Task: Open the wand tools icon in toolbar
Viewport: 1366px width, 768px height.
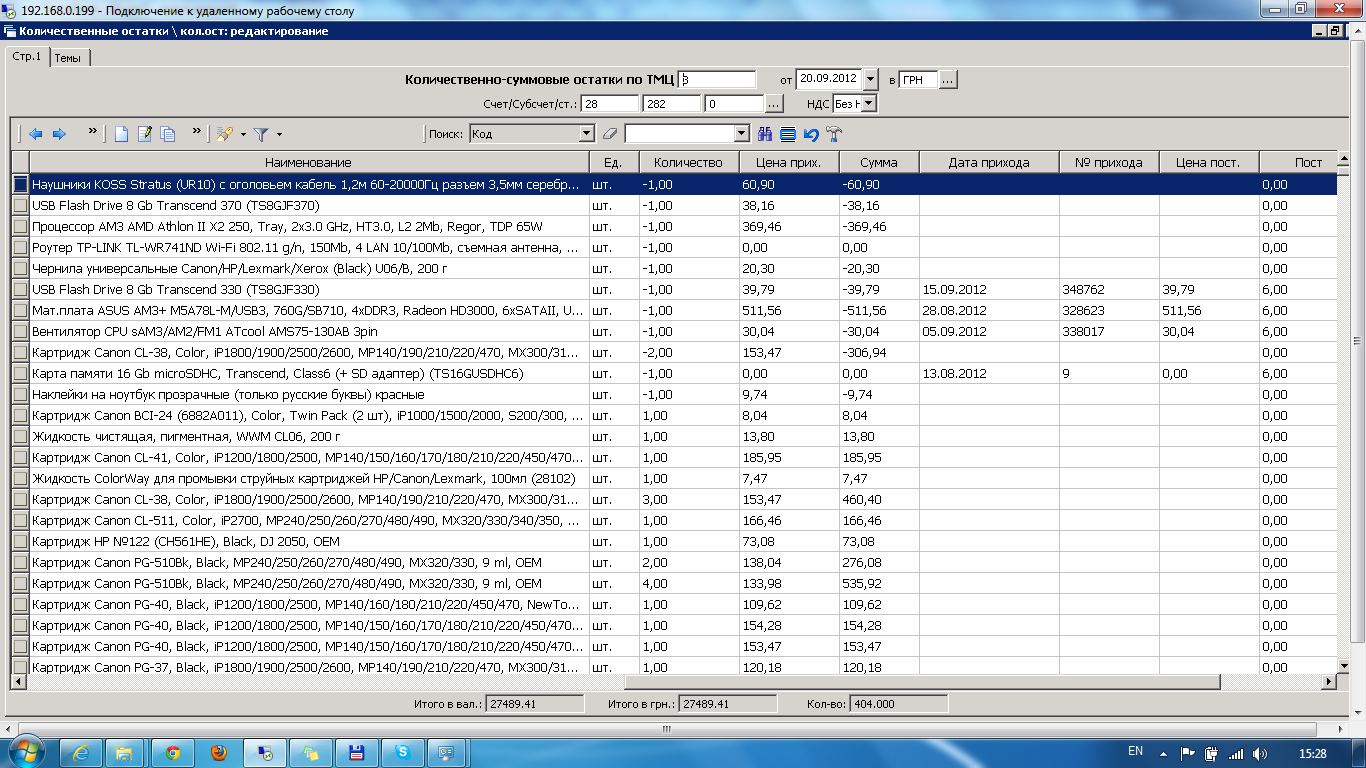Action: (225, 134)
